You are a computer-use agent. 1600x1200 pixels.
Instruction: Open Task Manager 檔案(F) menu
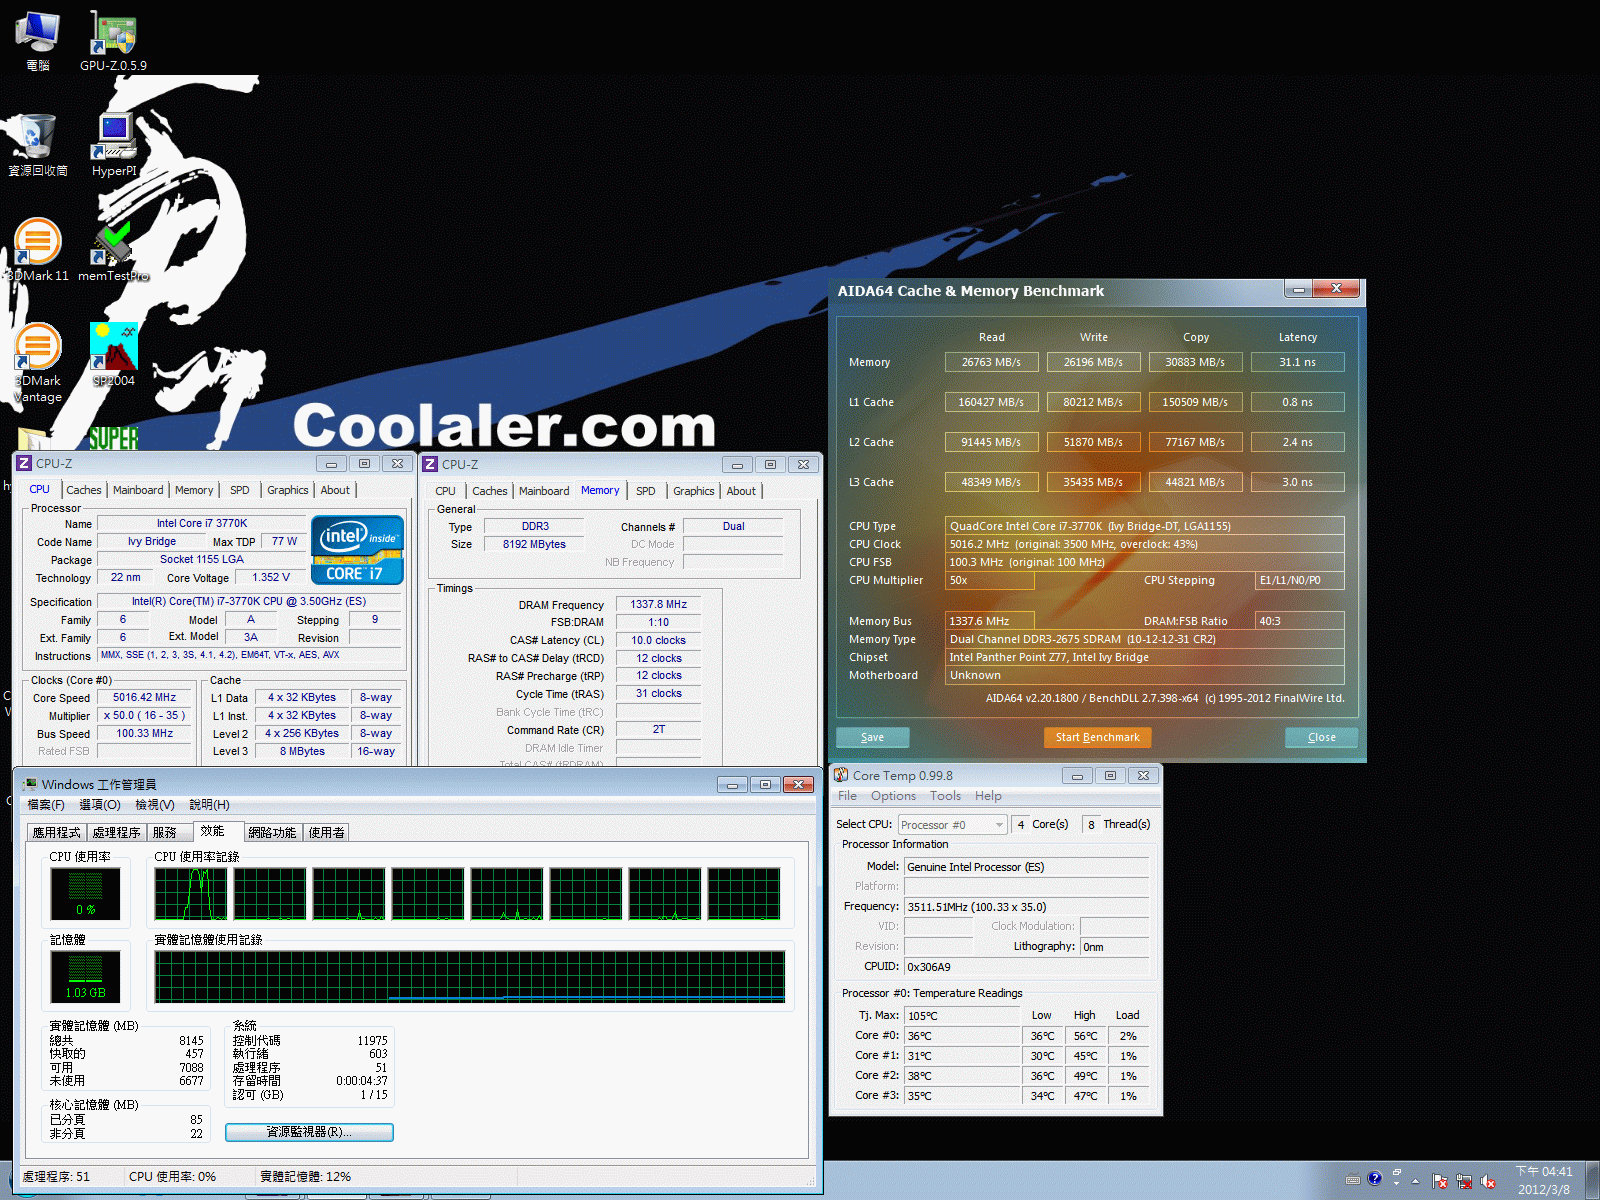46,805
